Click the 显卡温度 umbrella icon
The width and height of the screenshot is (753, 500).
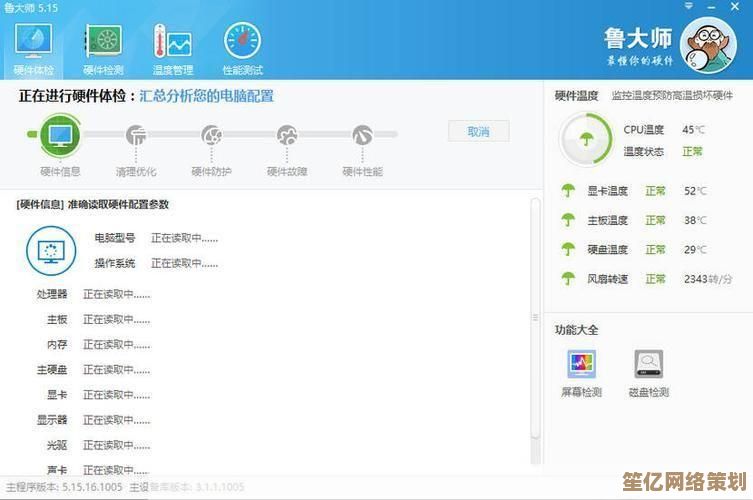coord(568,191)
